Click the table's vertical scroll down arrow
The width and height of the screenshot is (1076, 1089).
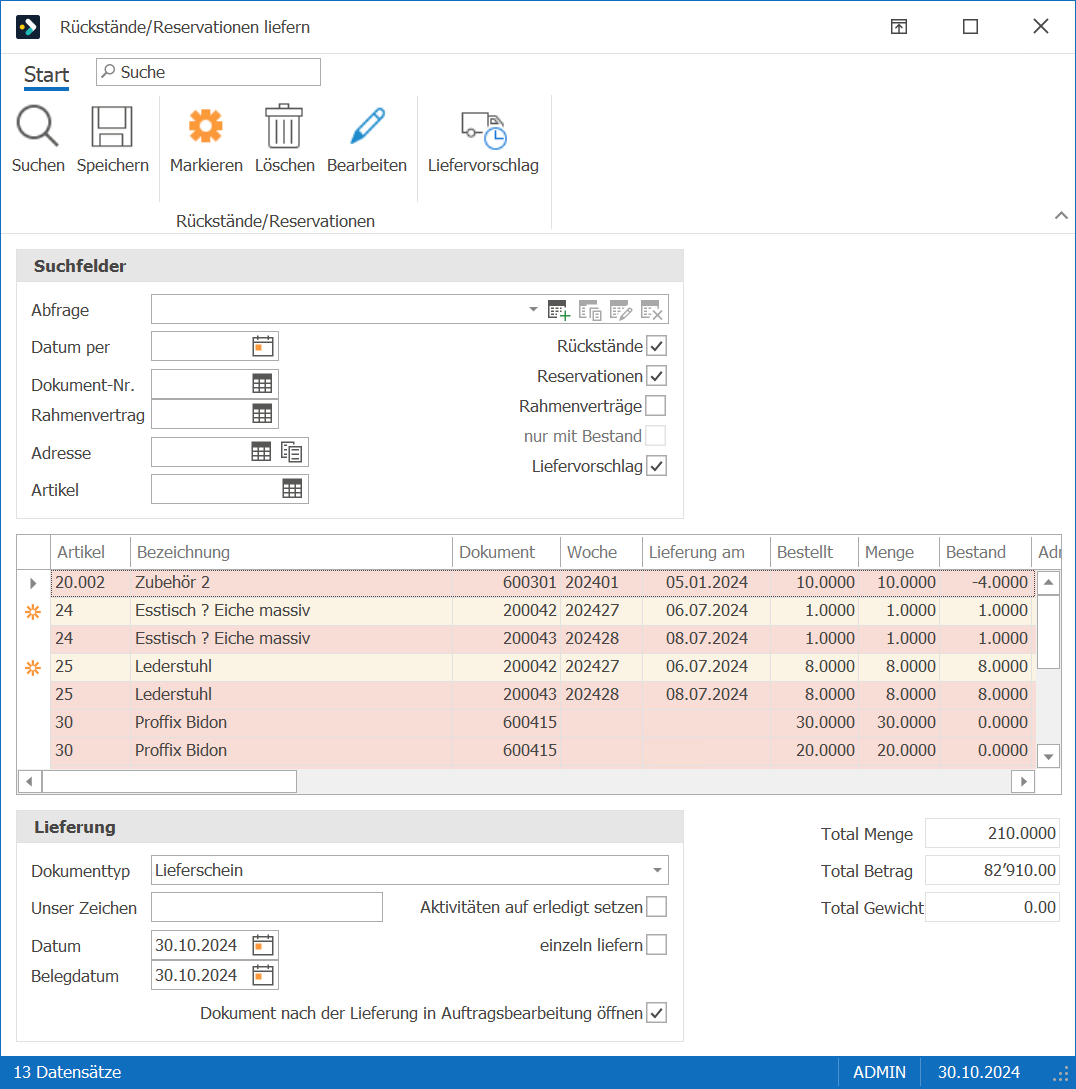pos(1048,756)
